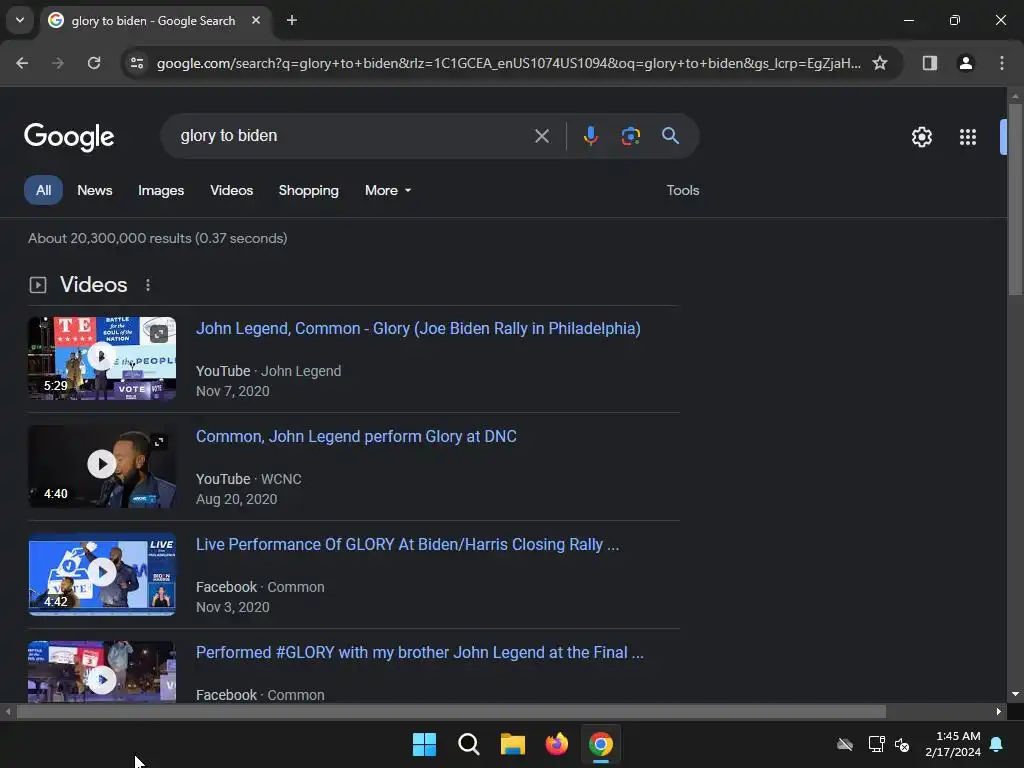Open the OneDrive cloud tray icon
The width and height of the screenshot is (1024, 768).
tap(844, 744)
